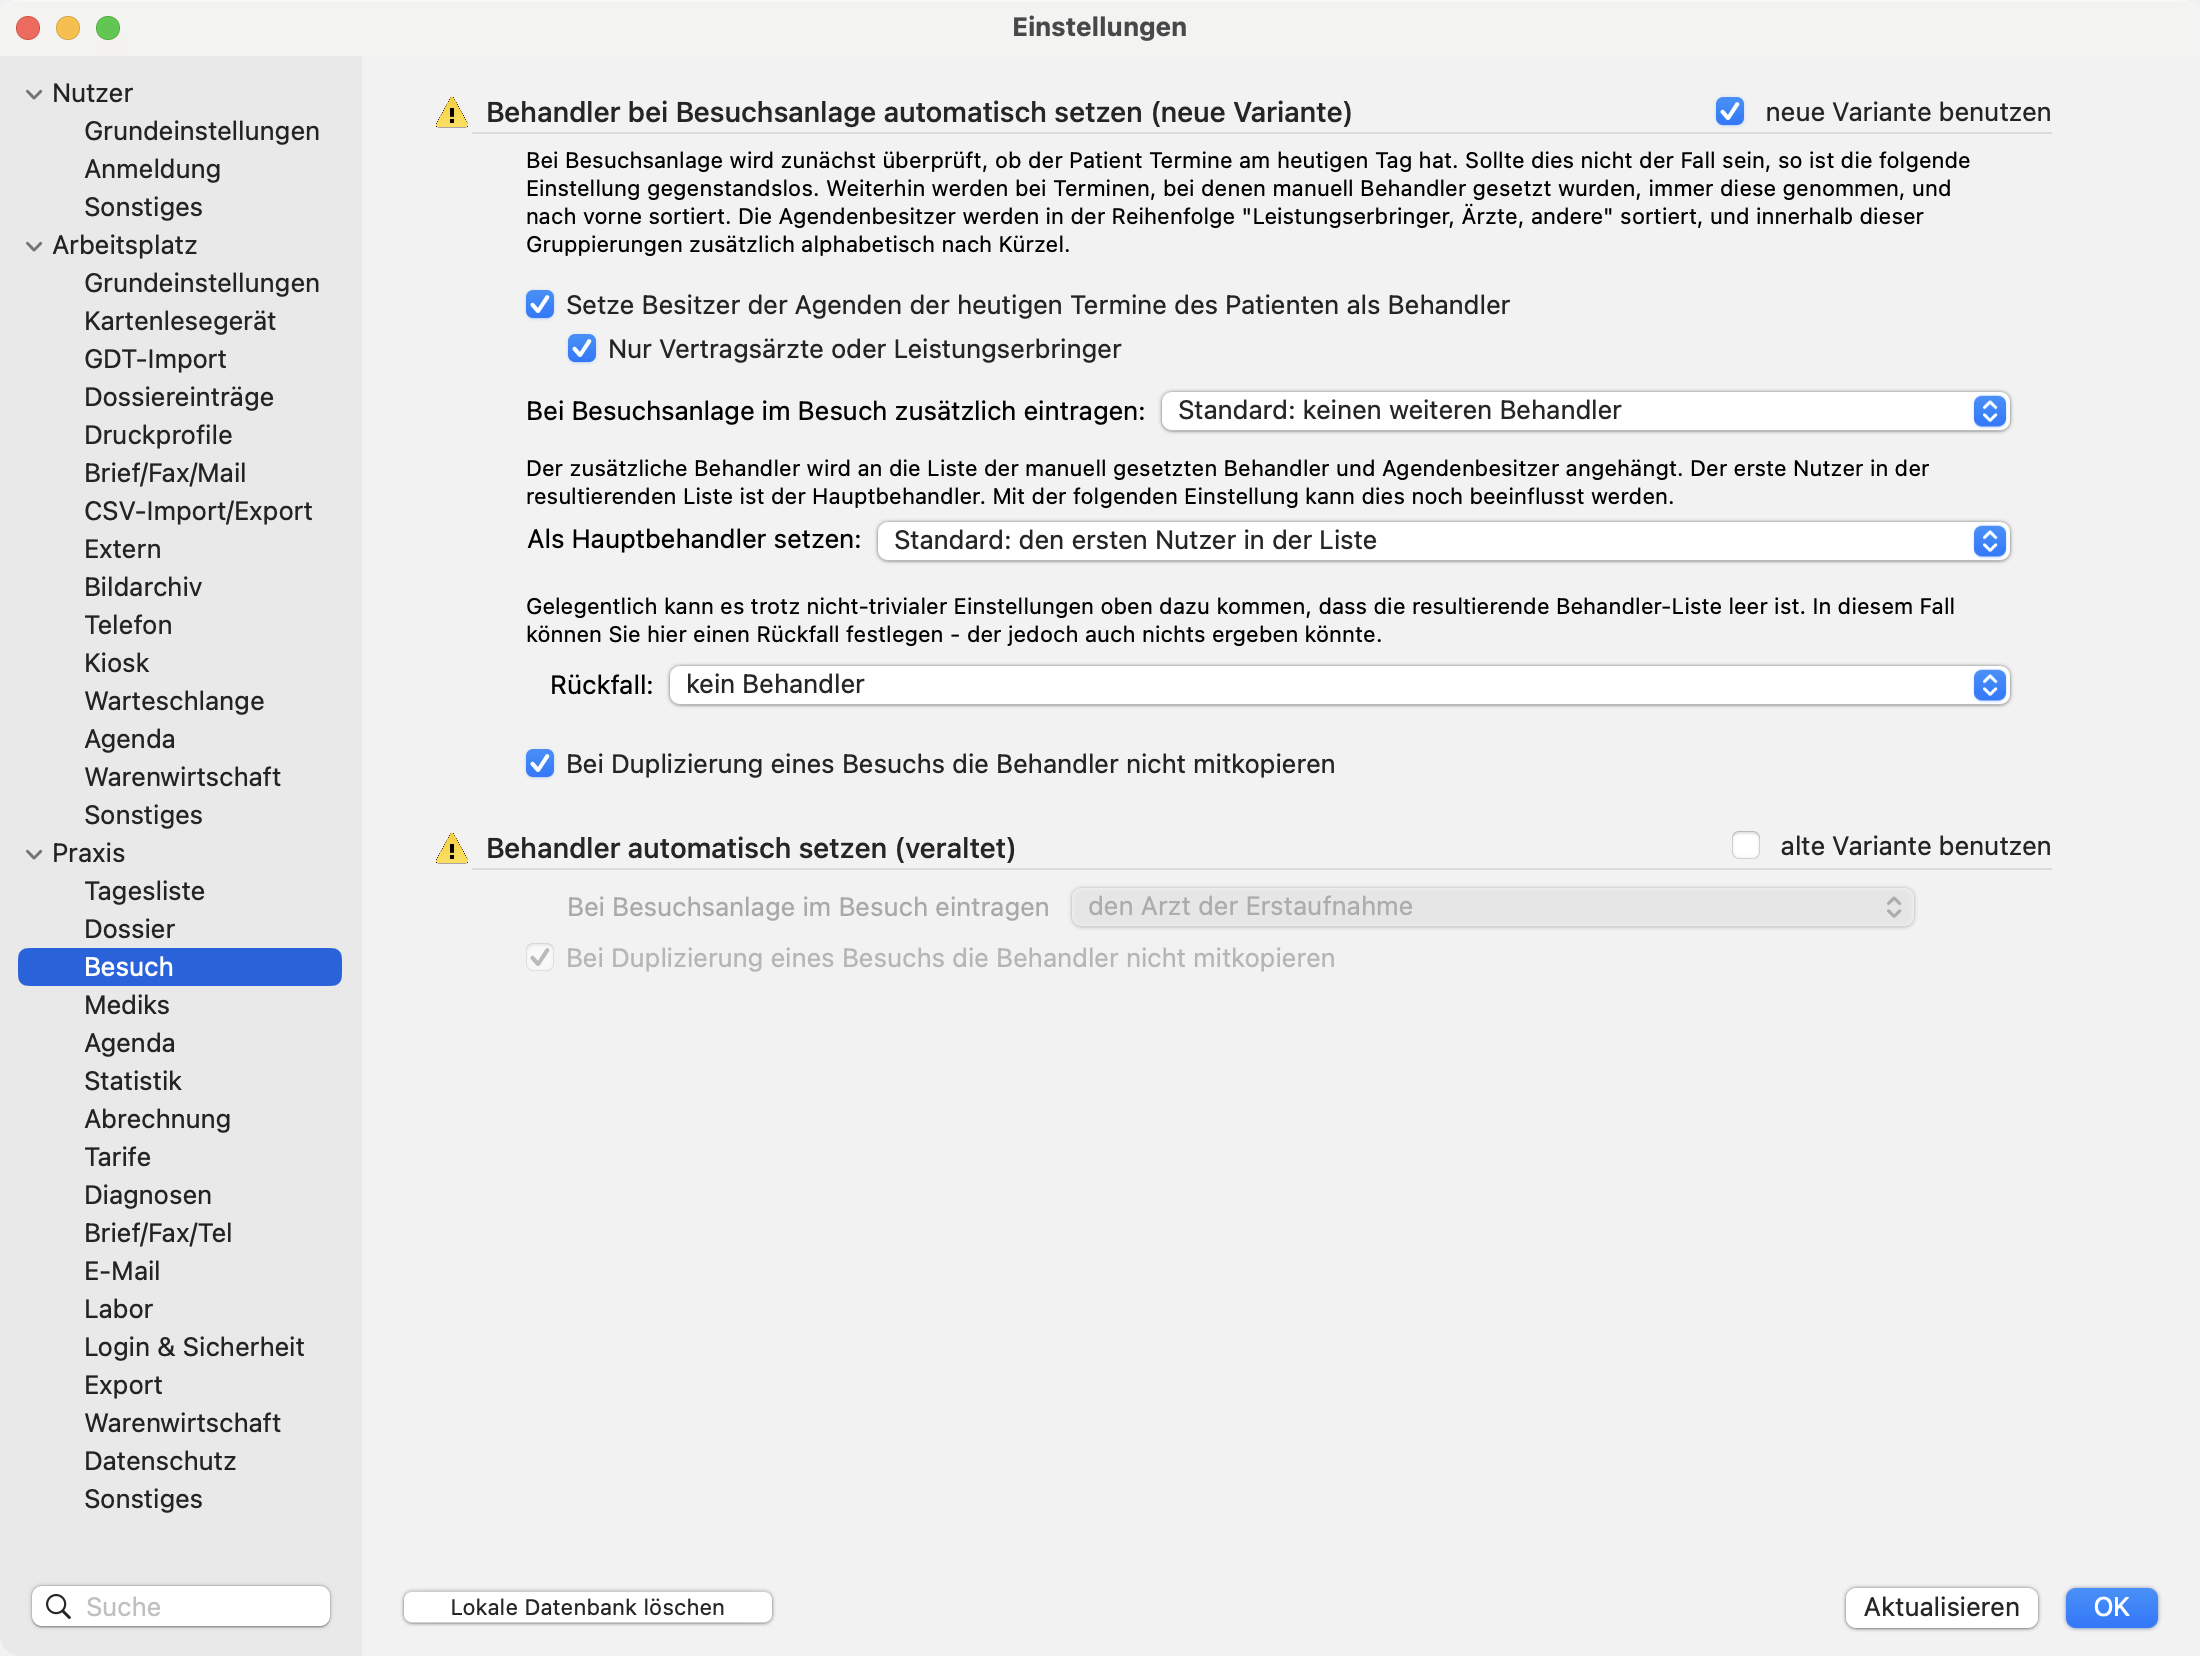The width and height of the screenshot is (2200, 1656).
Task: Open Tagesliste settings
Action: [144, 891]
